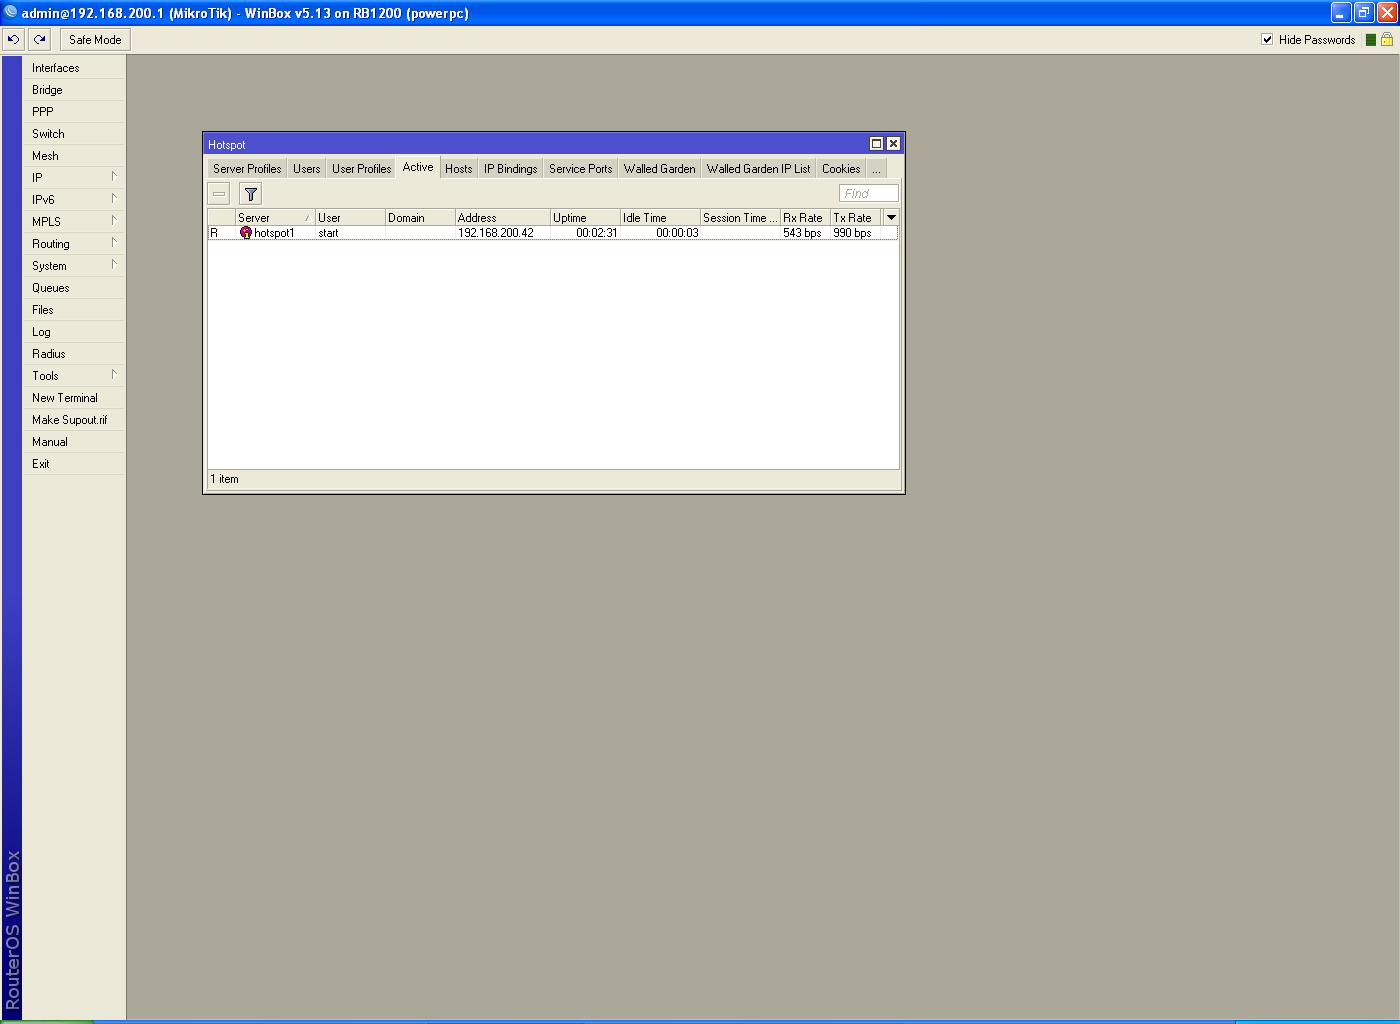Click the hotspot1 server icon in the row
The height and width of the screenshot is (1024, 1400).
tap(246, 233)
